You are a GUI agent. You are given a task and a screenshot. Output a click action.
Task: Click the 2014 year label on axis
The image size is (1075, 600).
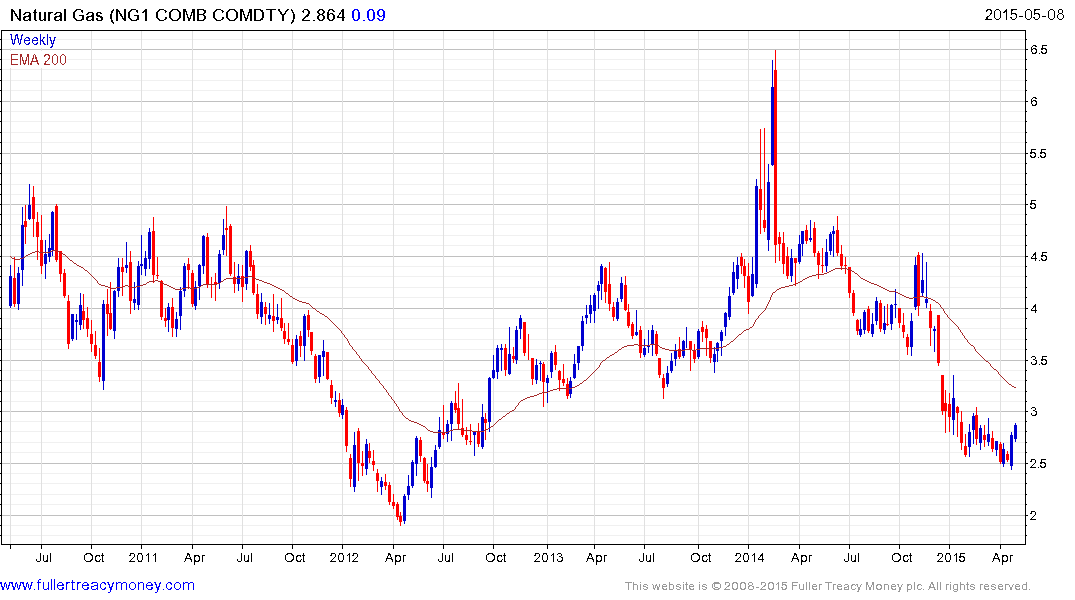(x=749, y=557)
